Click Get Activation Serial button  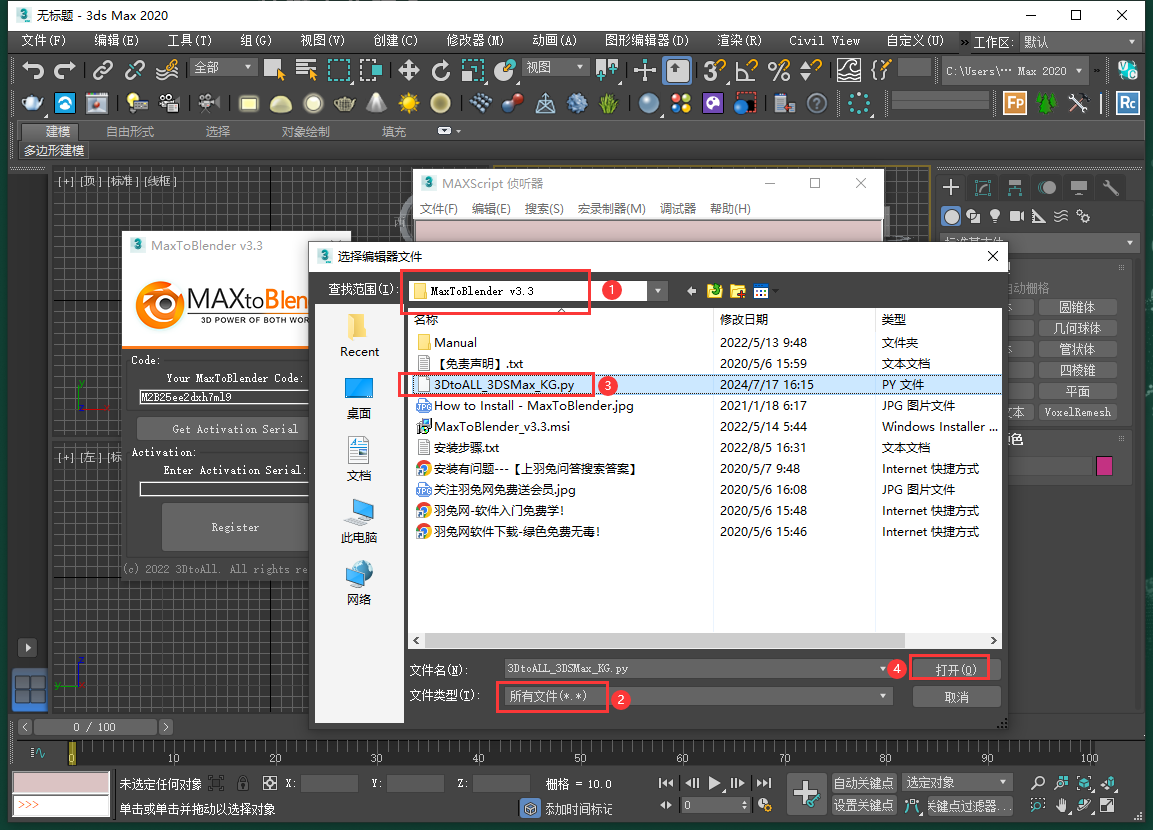click(x=235, y=429)
